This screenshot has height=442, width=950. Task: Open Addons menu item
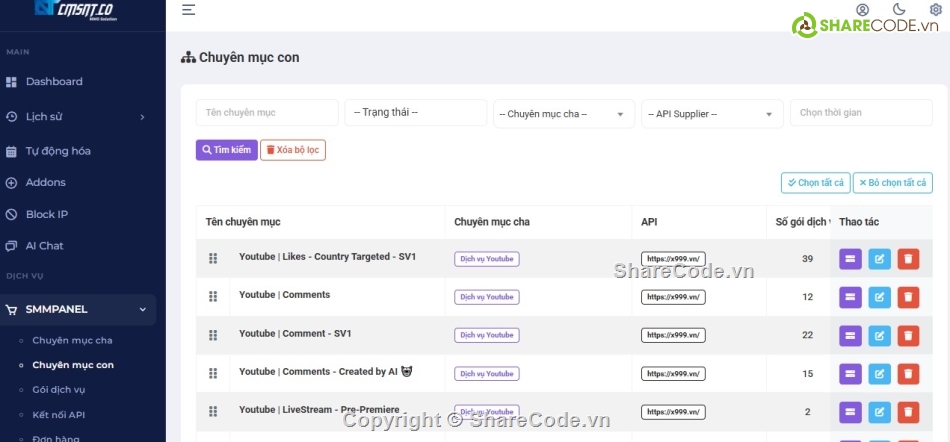coord(45,183)
